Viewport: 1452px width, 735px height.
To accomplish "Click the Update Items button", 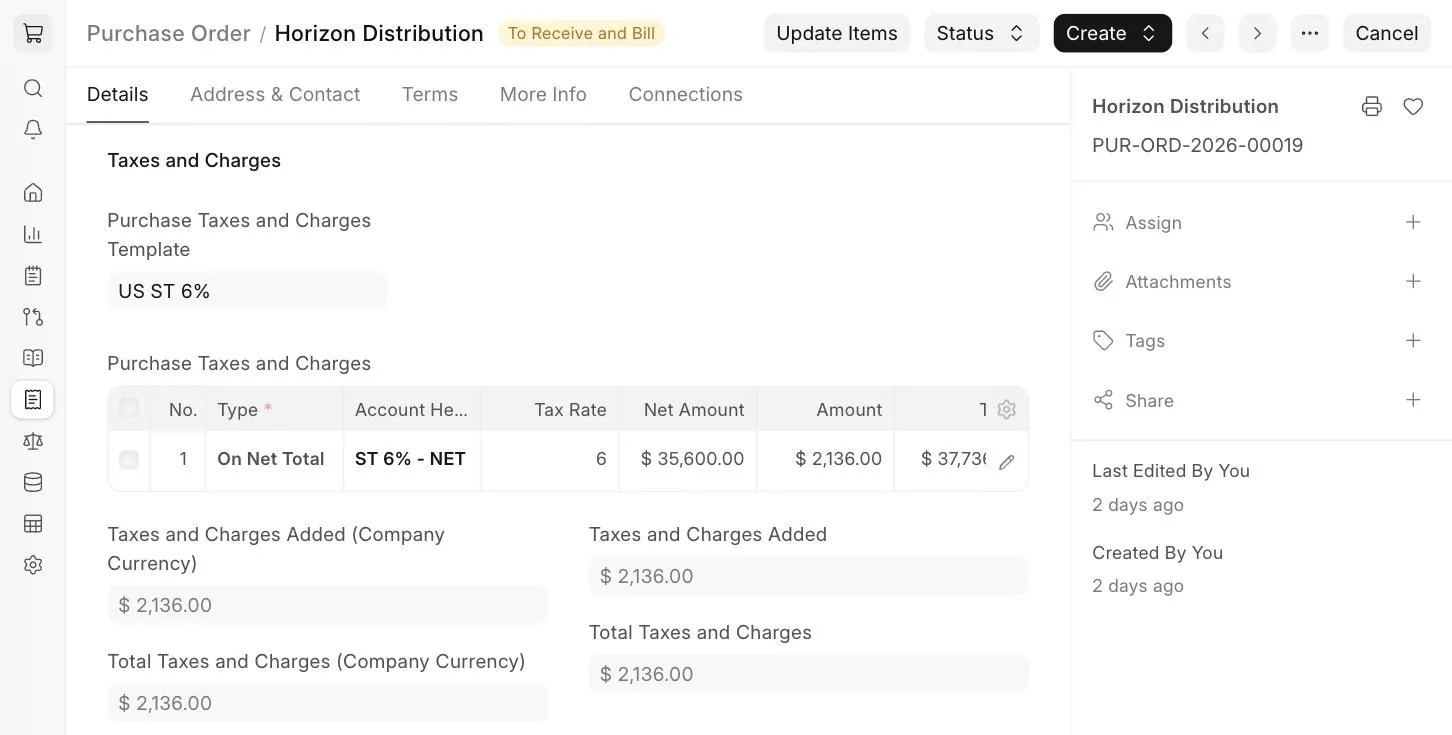I will (x=837, y=33).
